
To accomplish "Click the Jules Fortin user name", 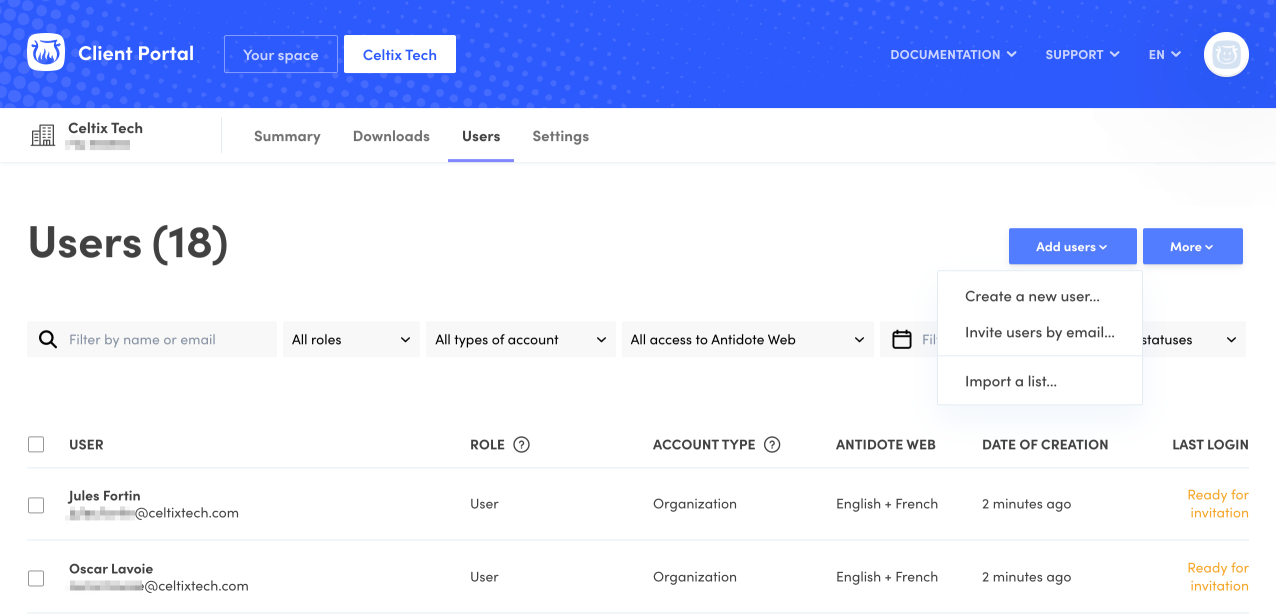I will coord(105,496).
